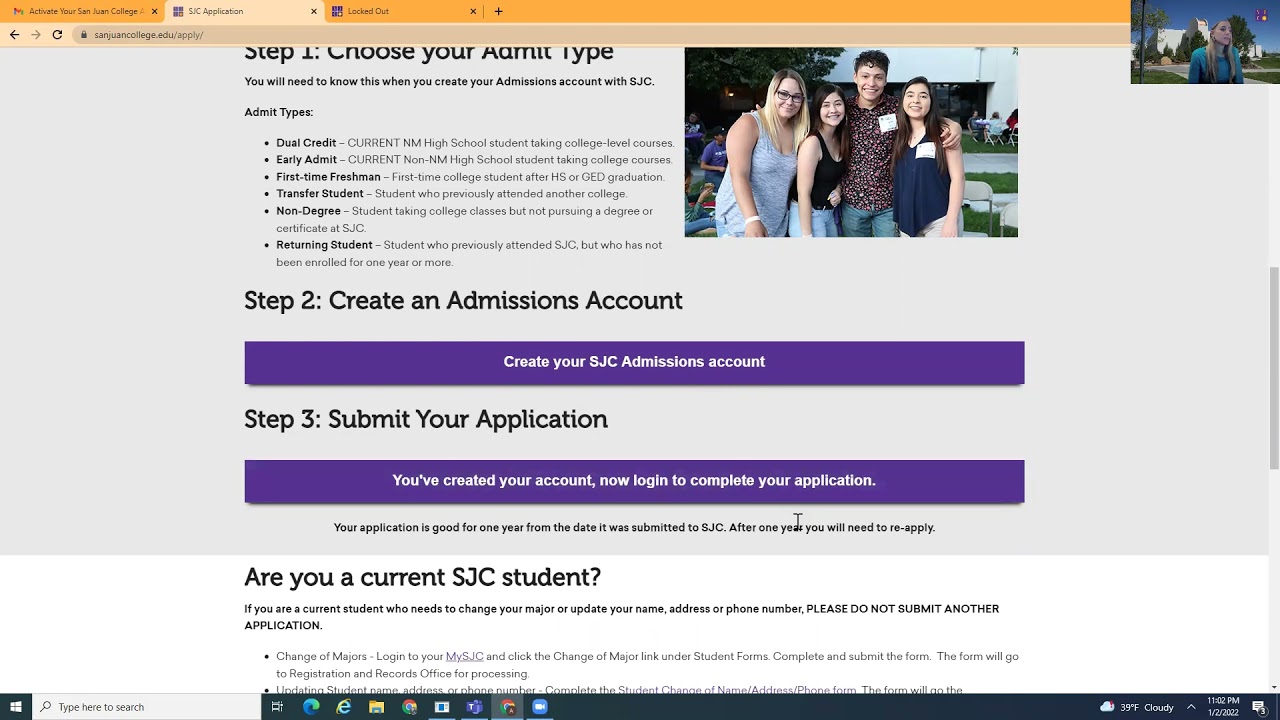Click the Step 3 Submit Your Application heading

click(426, 419)
